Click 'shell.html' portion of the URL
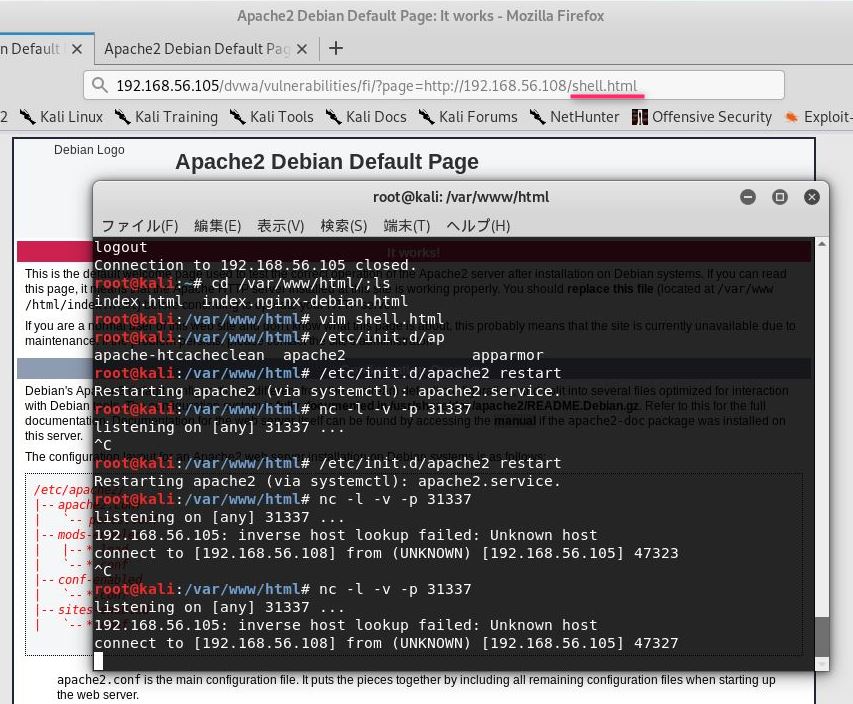This screenshot has height=704, width=853. (x=604, y=86)
